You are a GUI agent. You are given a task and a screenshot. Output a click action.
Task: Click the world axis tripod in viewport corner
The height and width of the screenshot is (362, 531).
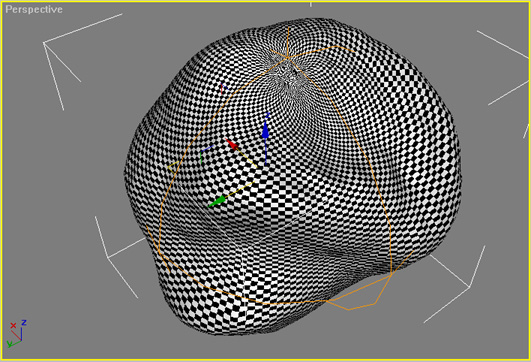(x=16, y=333)
